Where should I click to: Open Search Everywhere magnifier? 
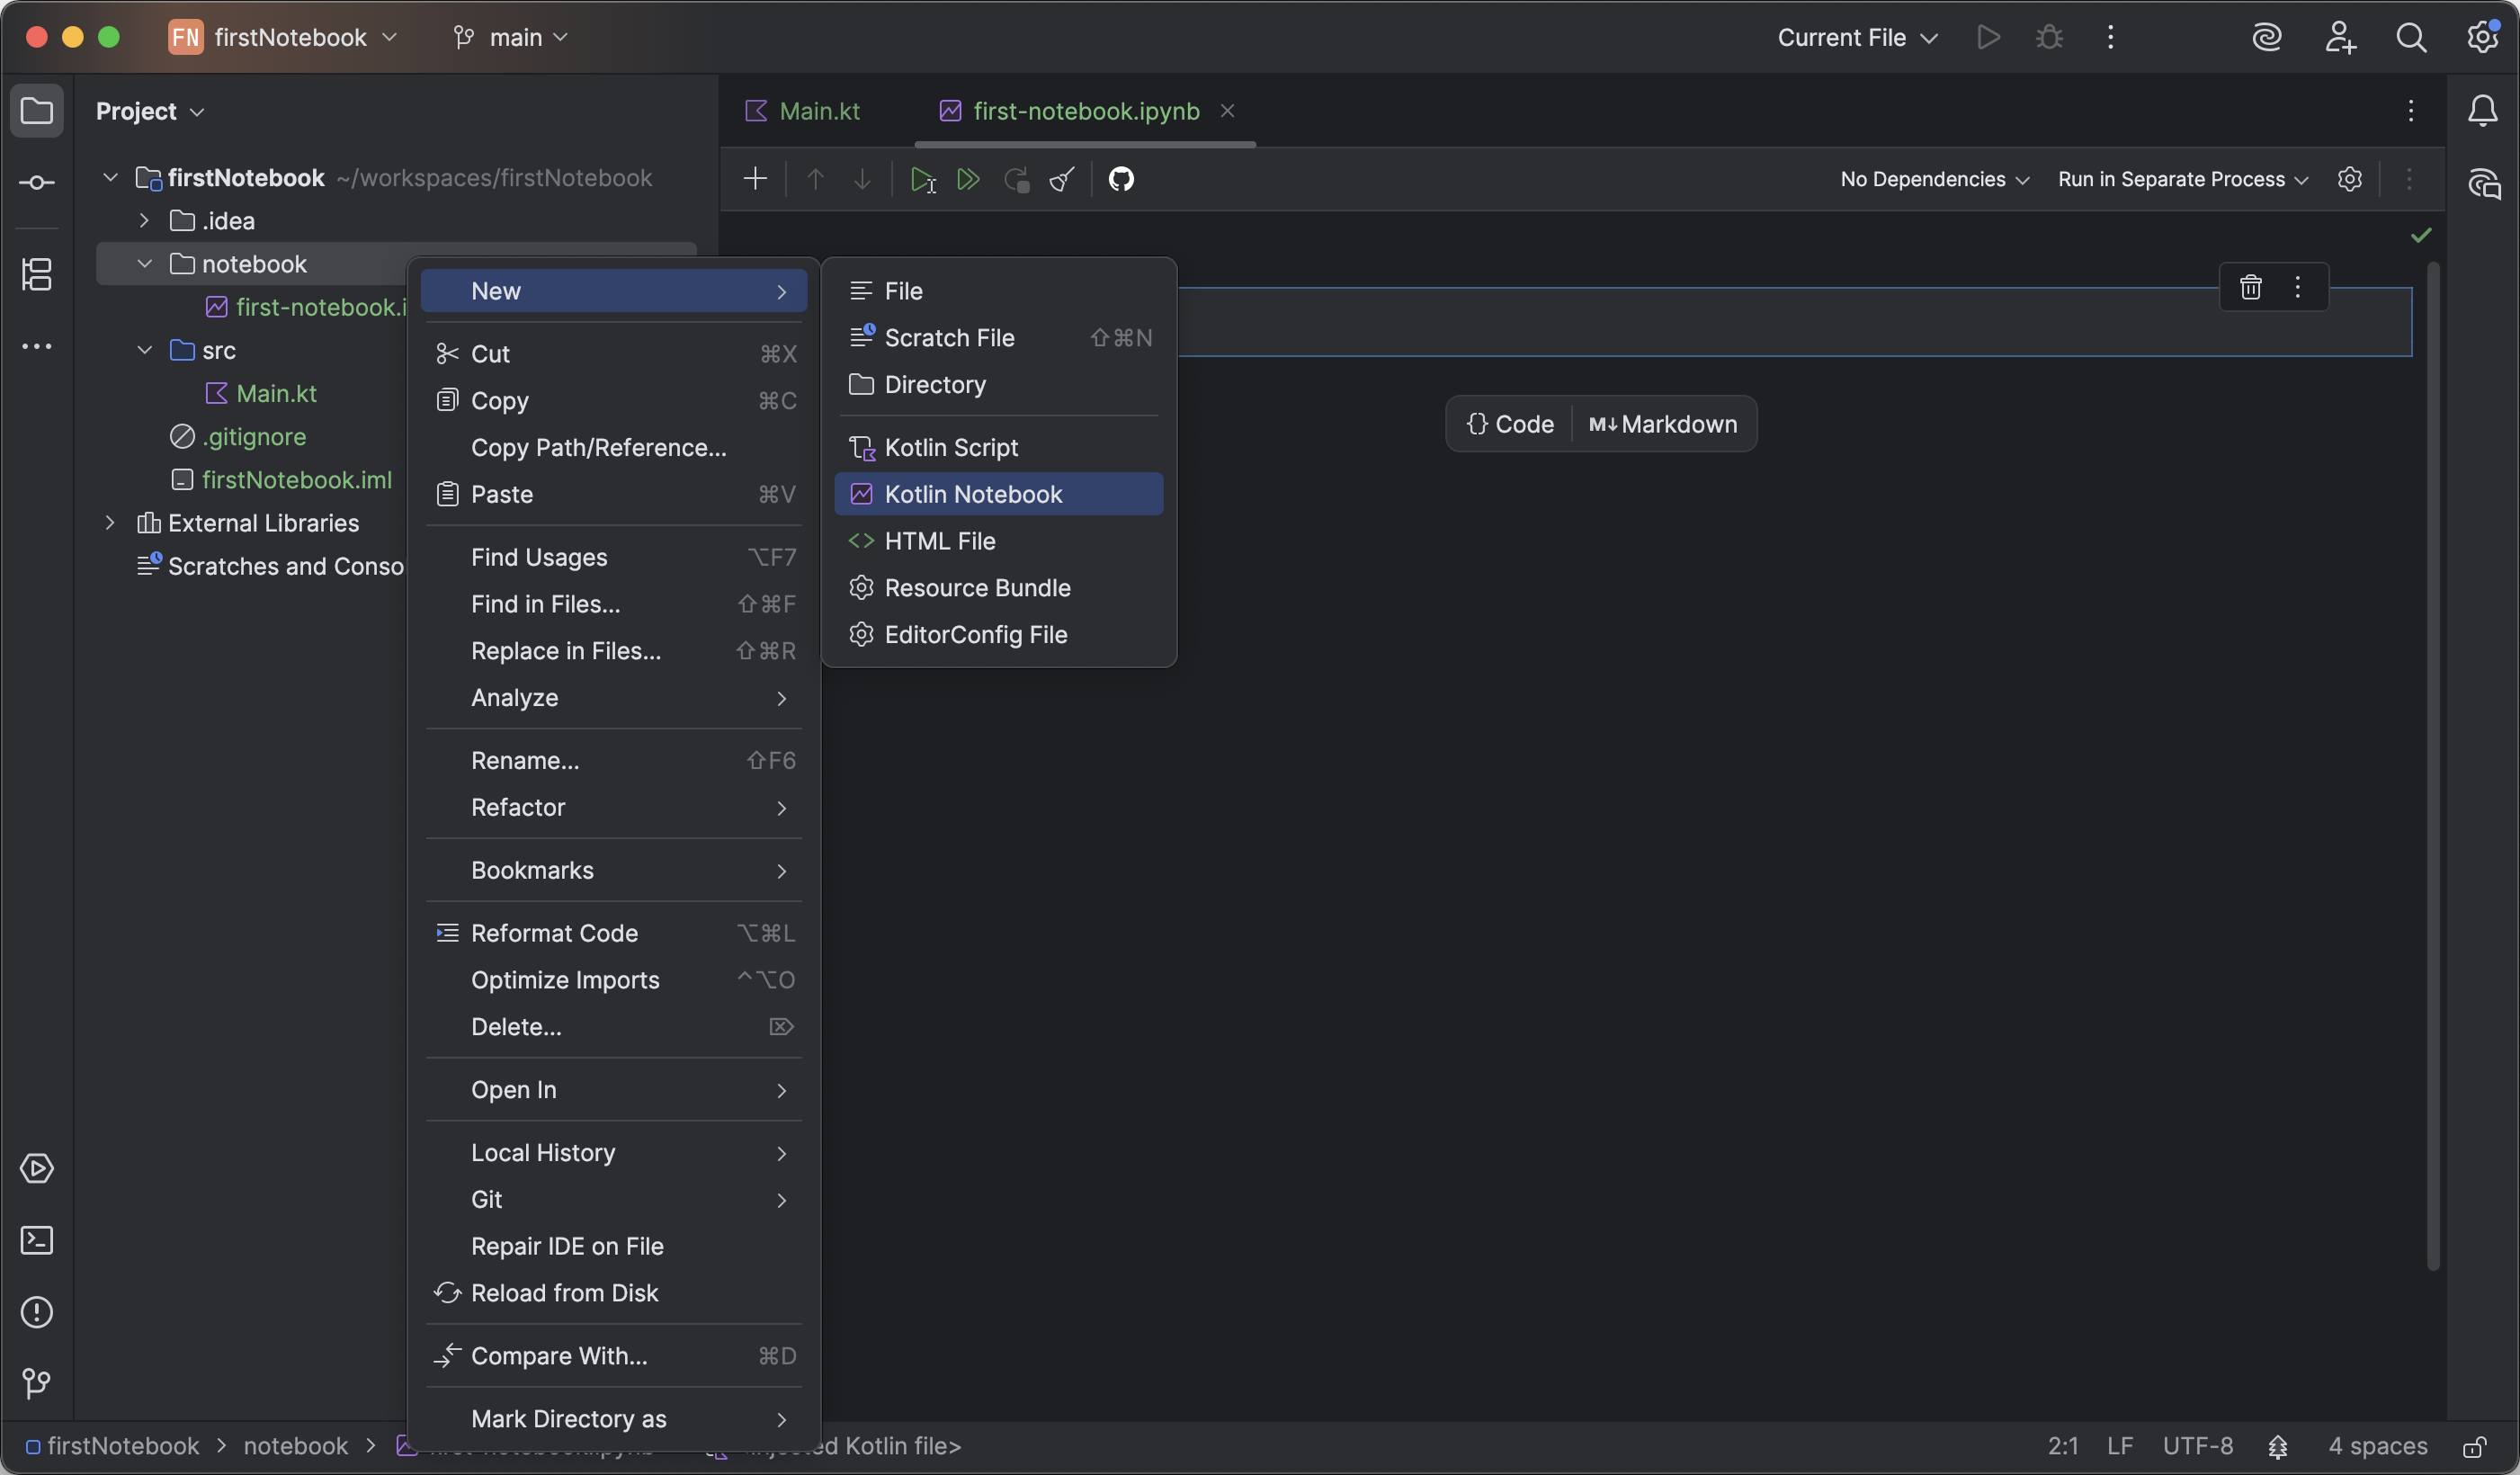pos(2411,37)
